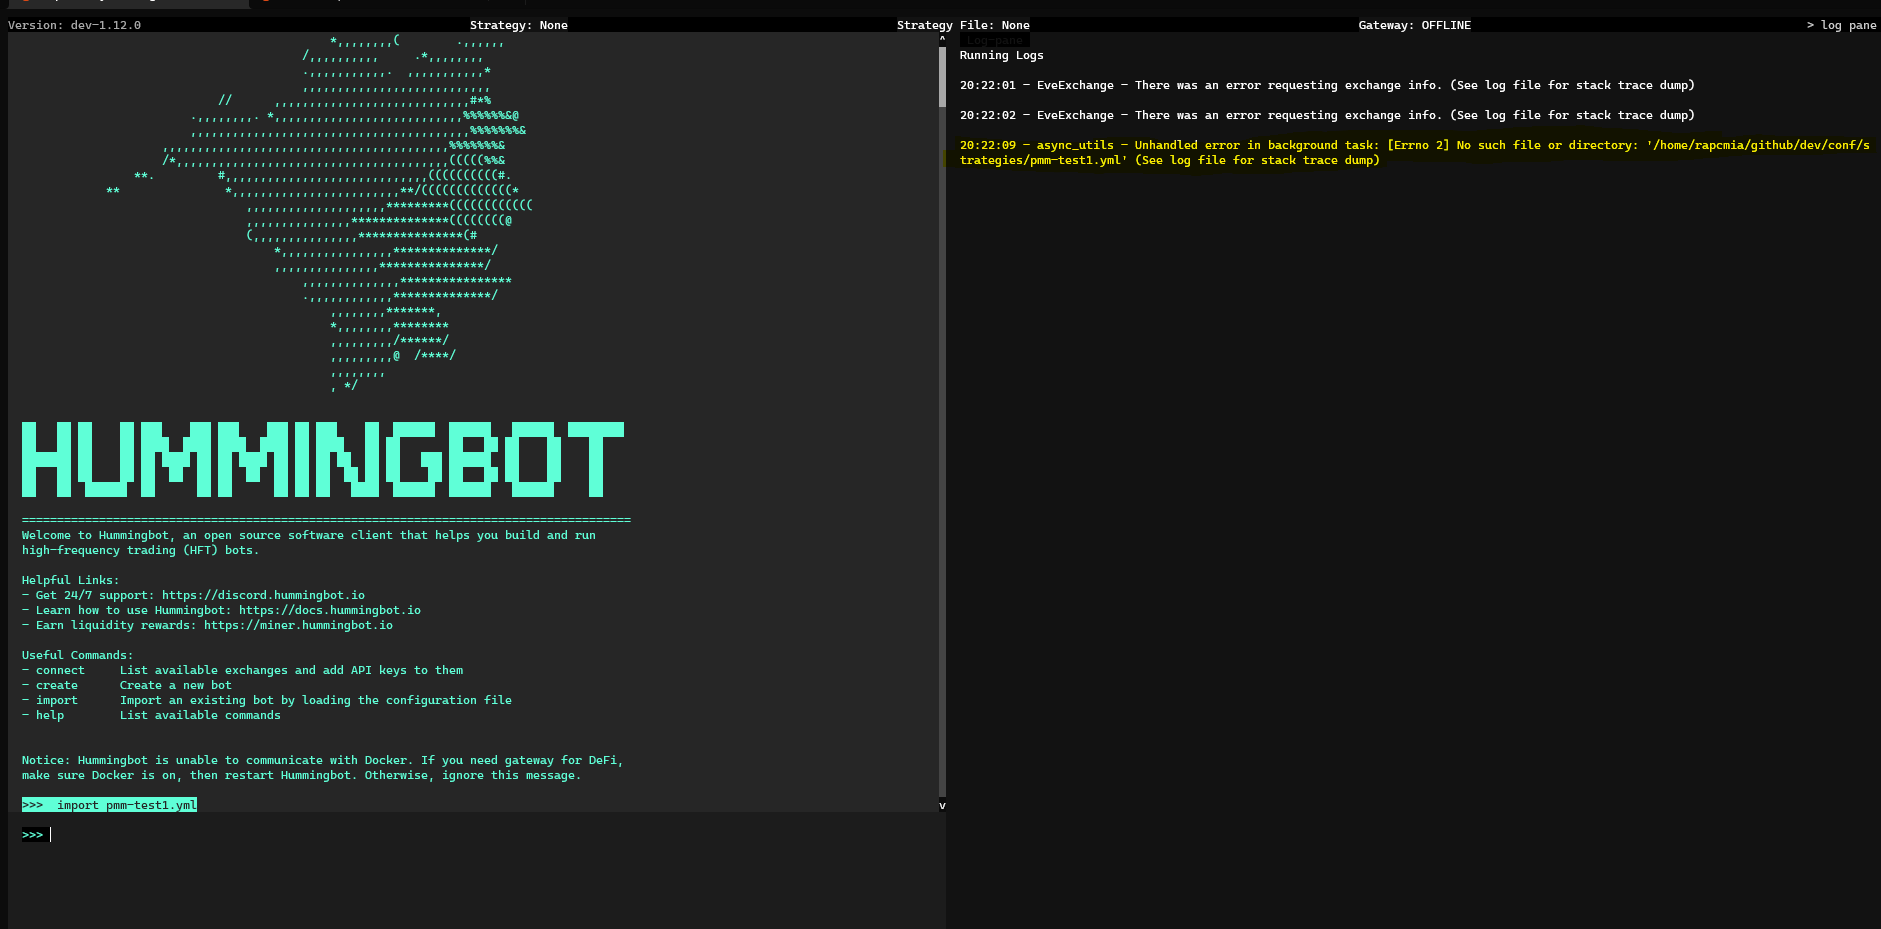Click the Strategy File: None status item
Image resolution: width=1881 pixels, height=929 pixels.
pyautogui.click(x=962, y=25)
